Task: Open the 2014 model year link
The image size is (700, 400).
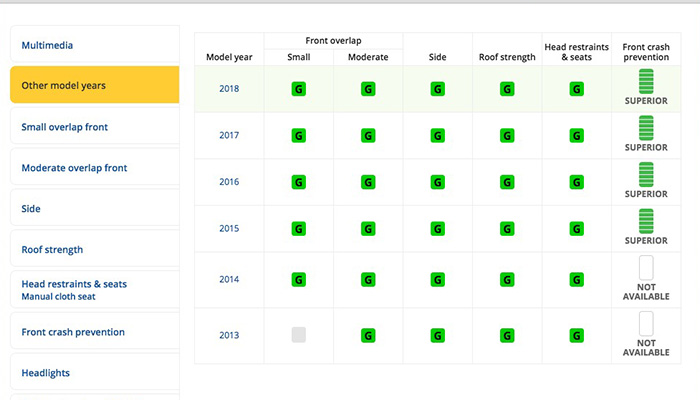Action: tap(229, 279)
